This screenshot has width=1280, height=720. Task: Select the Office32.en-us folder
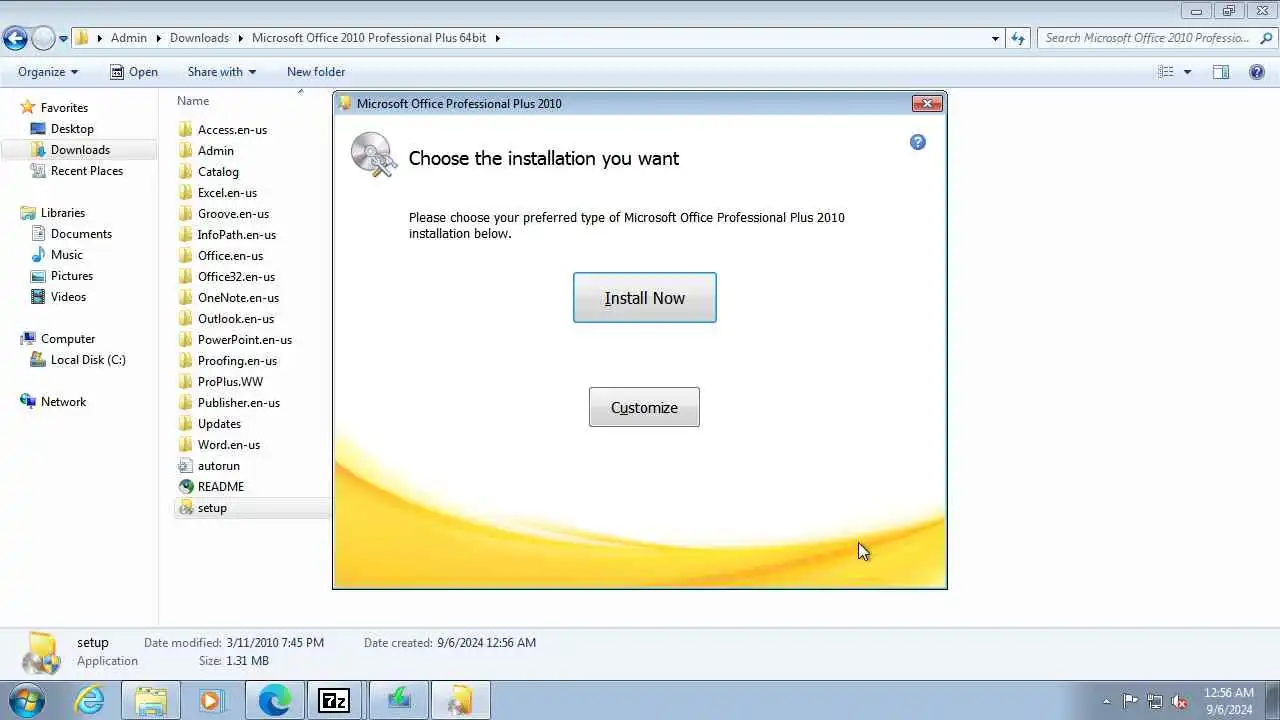(x=236, y=277)
